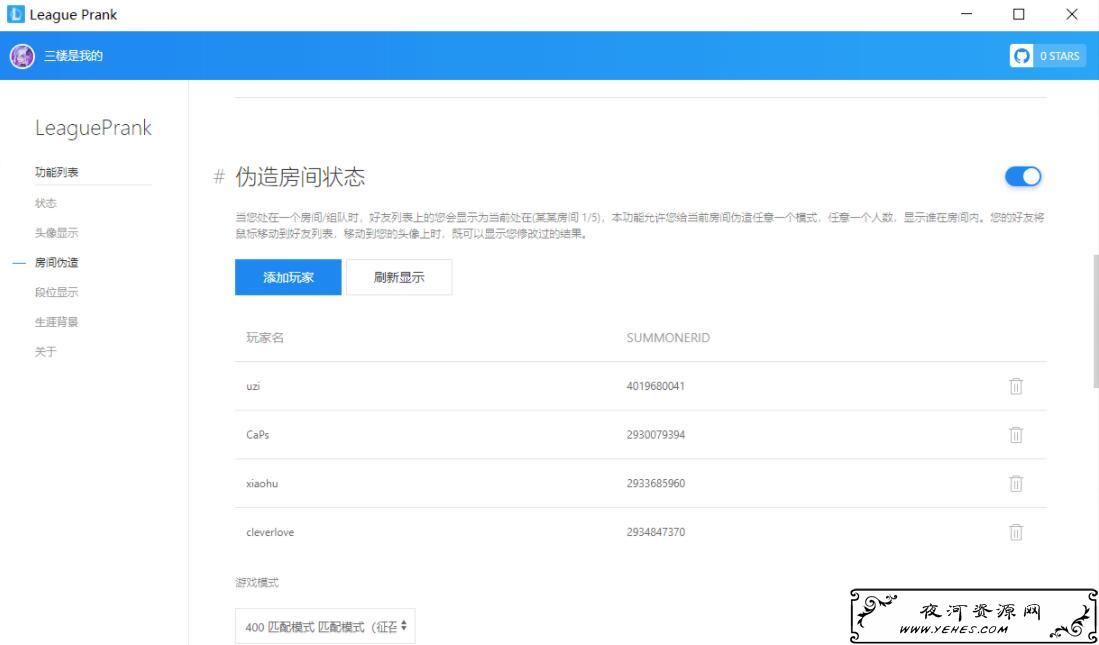
Task: Click summoner ID 2934847370
Action: click(655, 532)
